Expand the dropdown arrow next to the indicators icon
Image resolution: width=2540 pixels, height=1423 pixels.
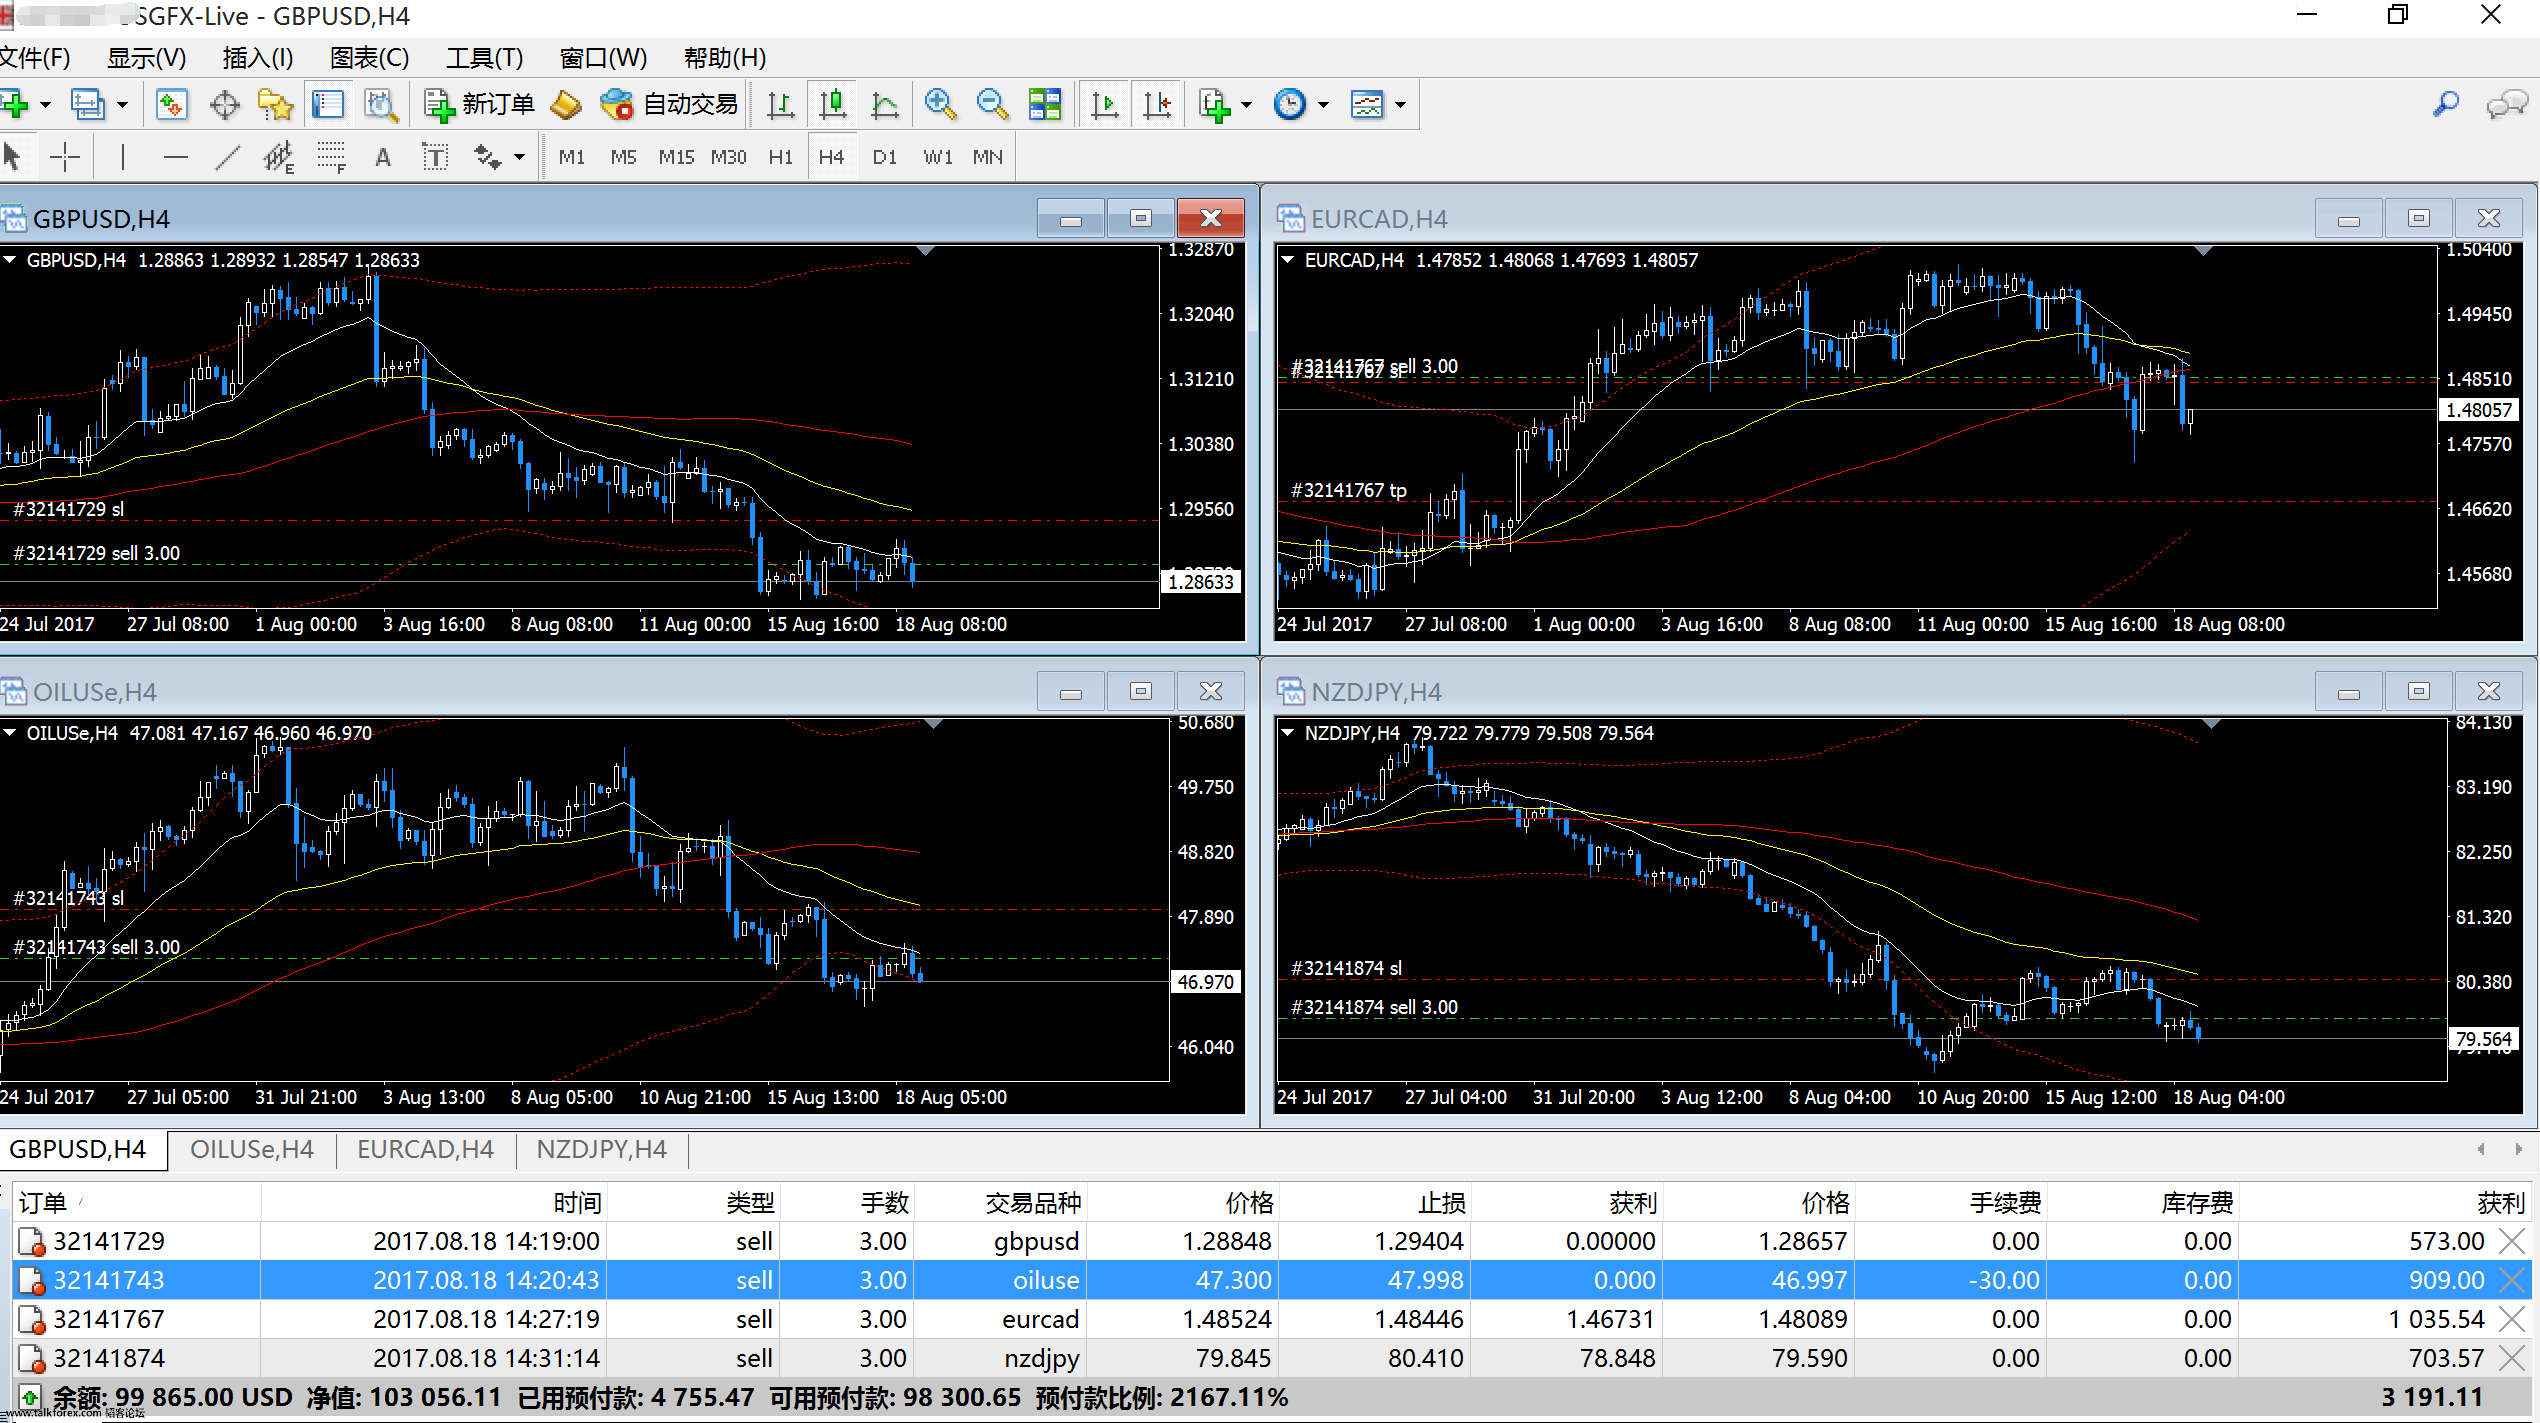[x=1246, y=105]
